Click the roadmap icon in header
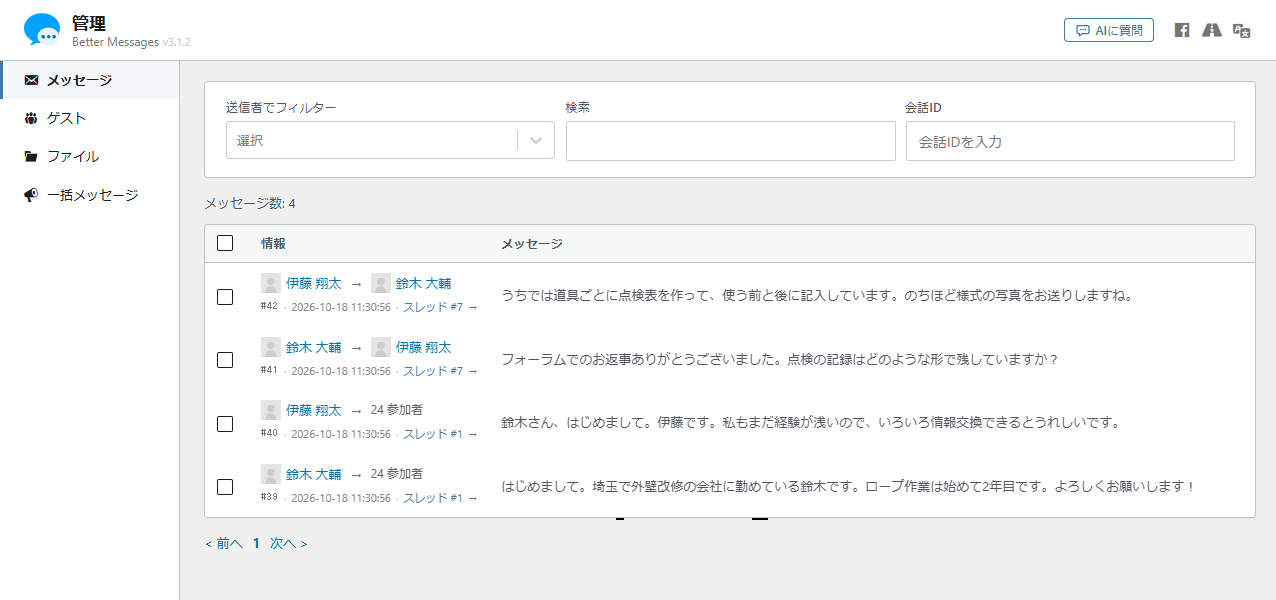The image size is (1276, 600). pos(1212,30)
